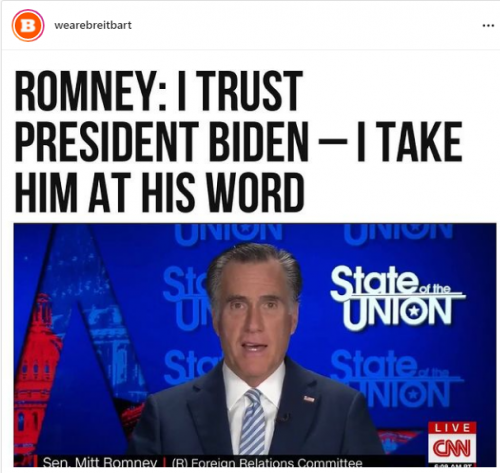Click the American flag lapel pin
500x473 pixels.
[309, 399]
